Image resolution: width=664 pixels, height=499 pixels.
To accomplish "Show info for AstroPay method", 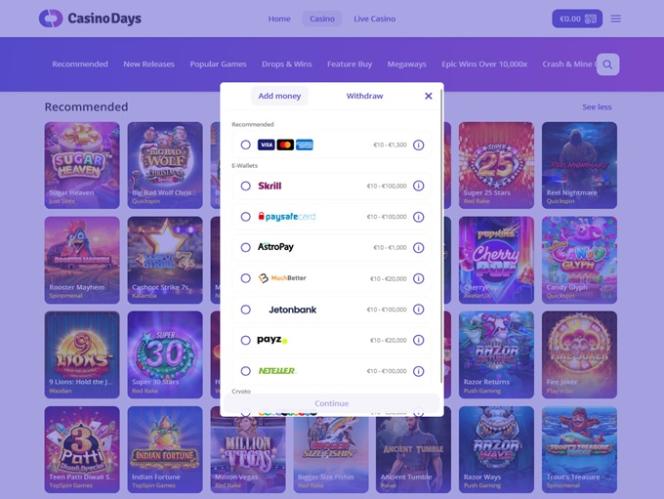I will (x=418, y=248).
